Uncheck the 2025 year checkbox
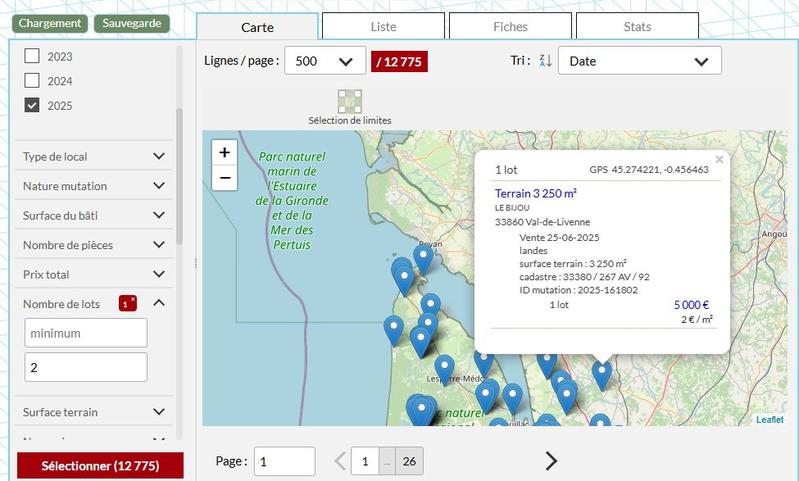The width and height of the screenshot is (799, 481). (x=32, y=105)
